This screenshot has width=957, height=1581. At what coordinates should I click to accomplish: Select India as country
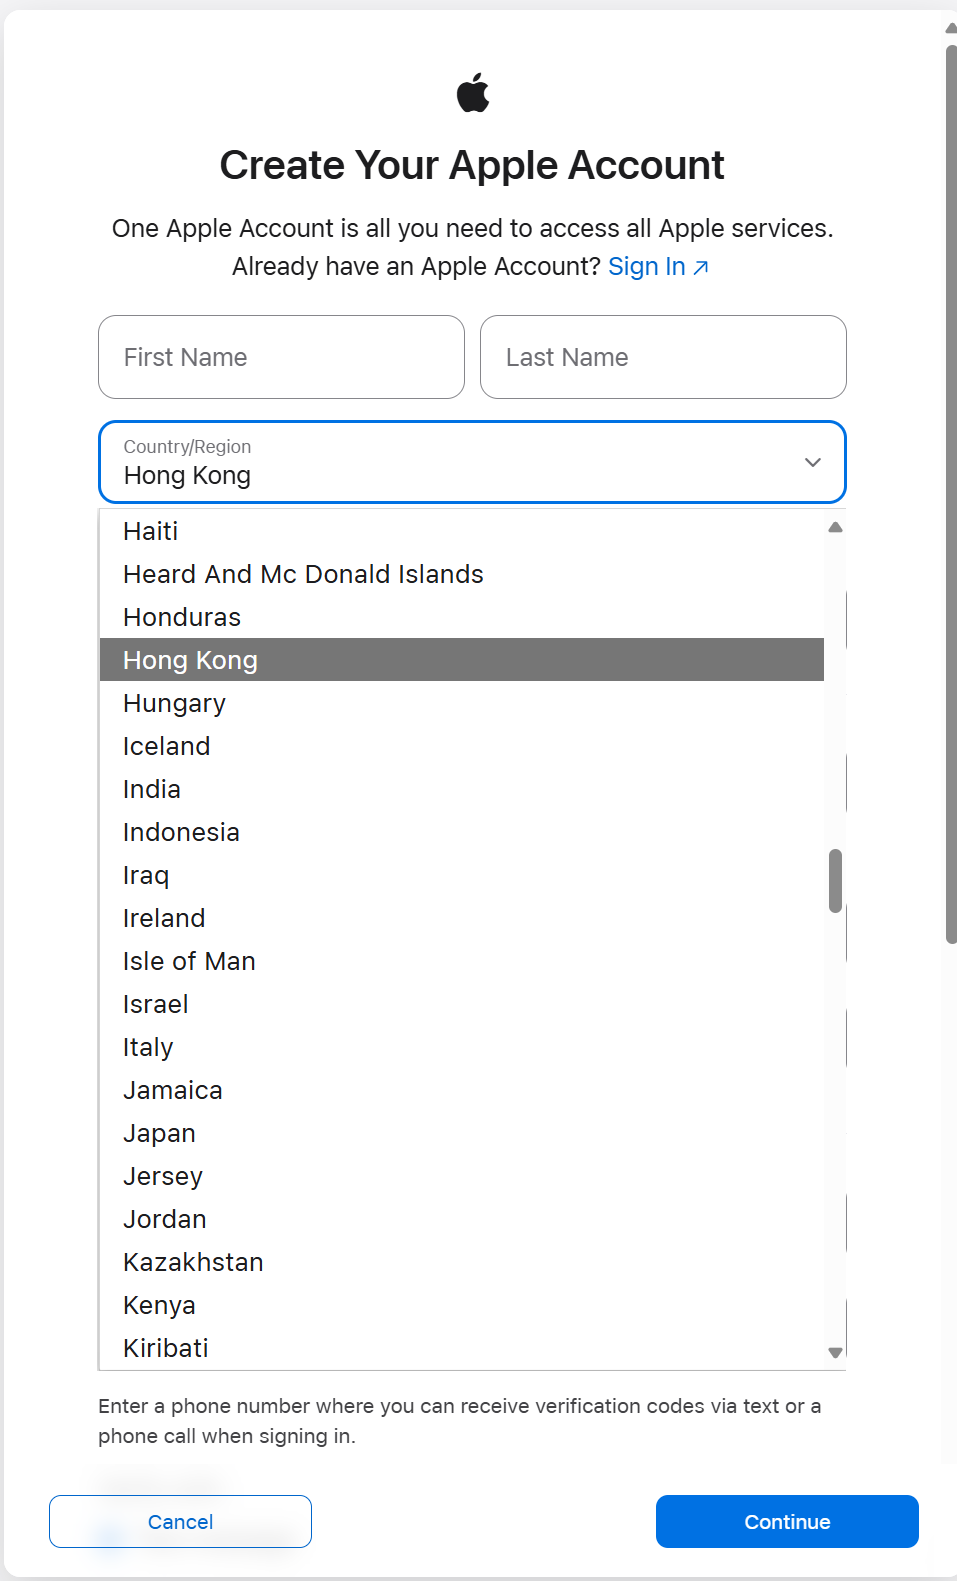152,789
